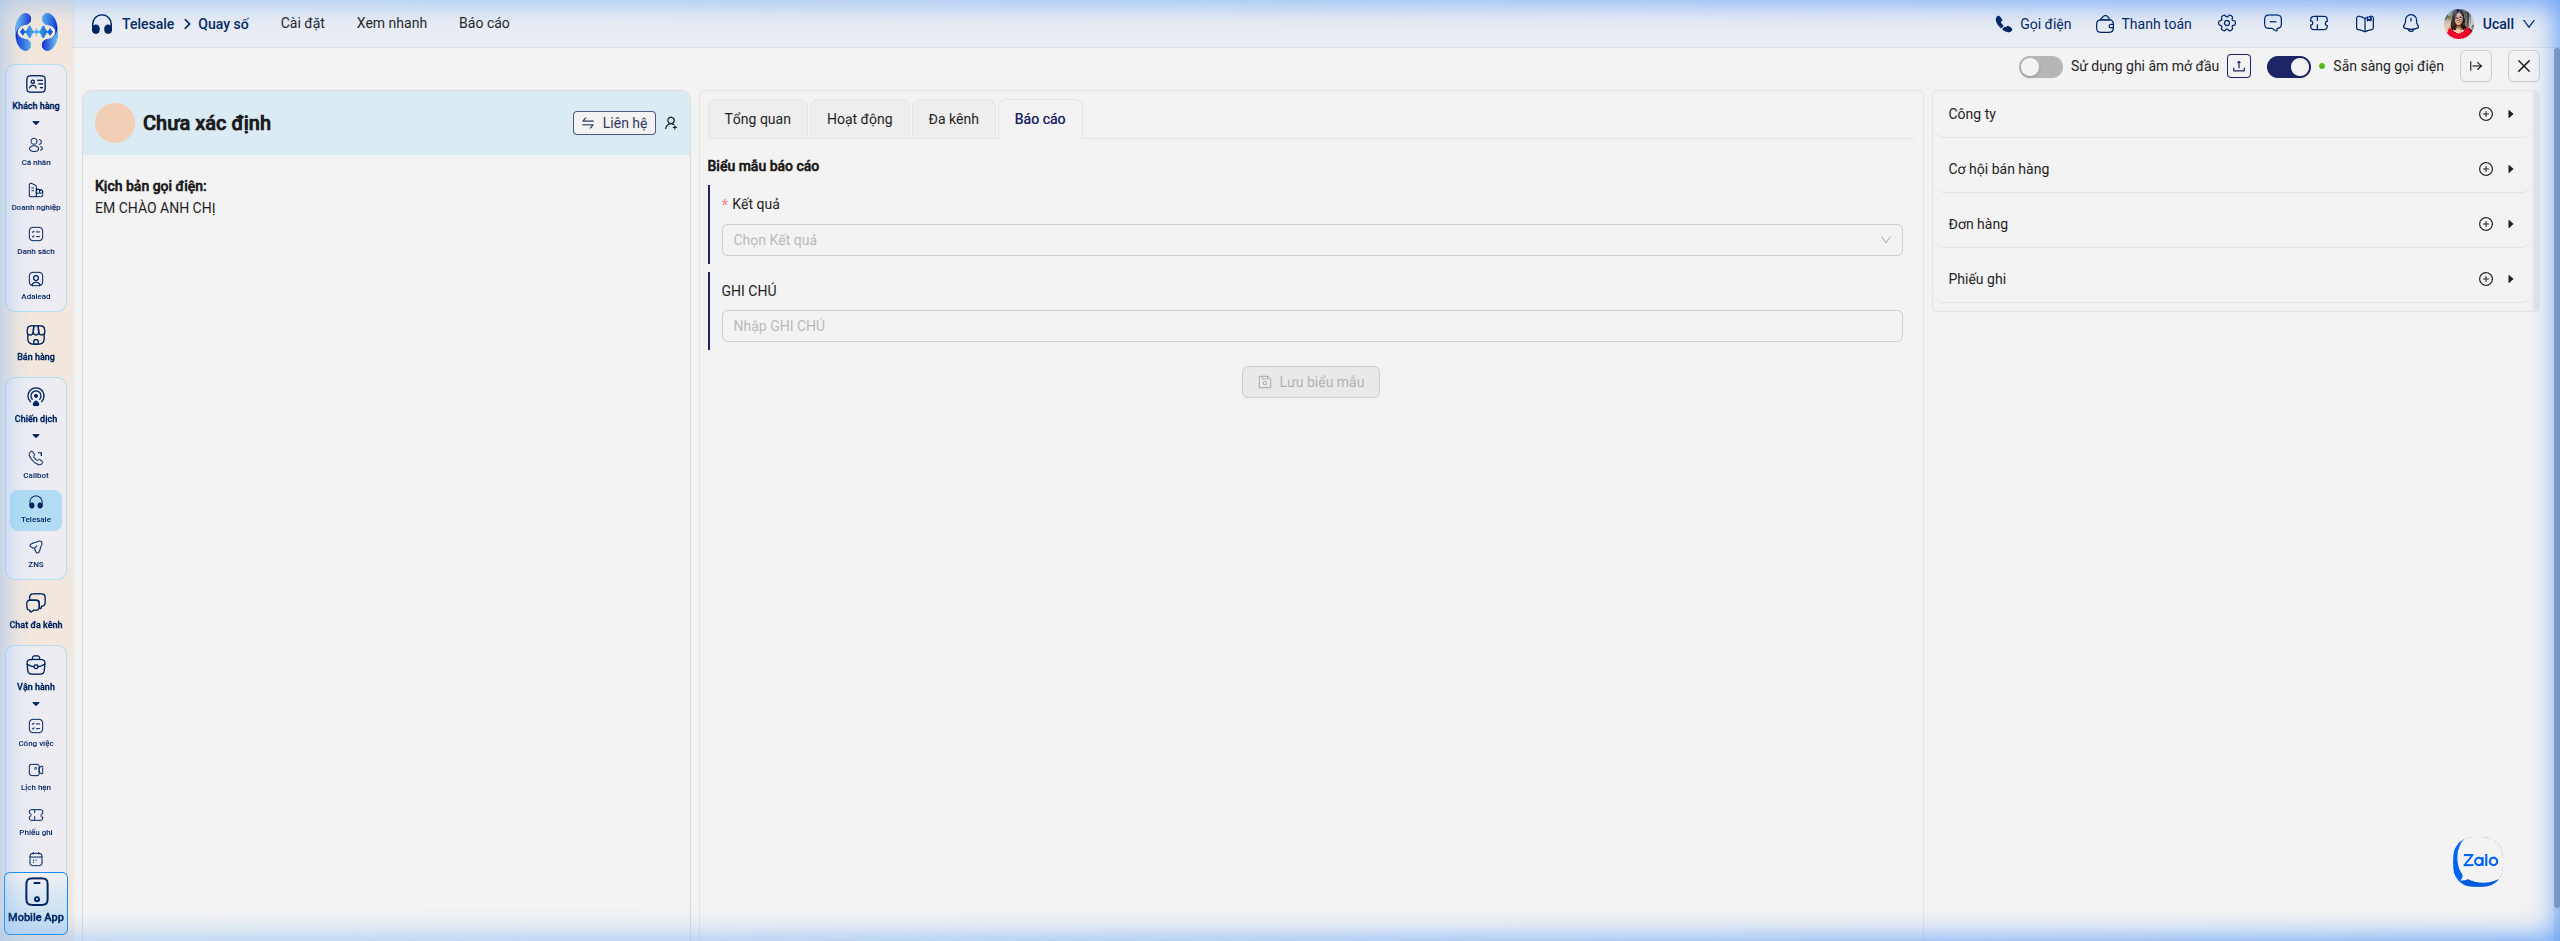Expand the Phiếu ghi panel arrow
Viewport: 2560px width, 941px height.
coord(2511,279)
